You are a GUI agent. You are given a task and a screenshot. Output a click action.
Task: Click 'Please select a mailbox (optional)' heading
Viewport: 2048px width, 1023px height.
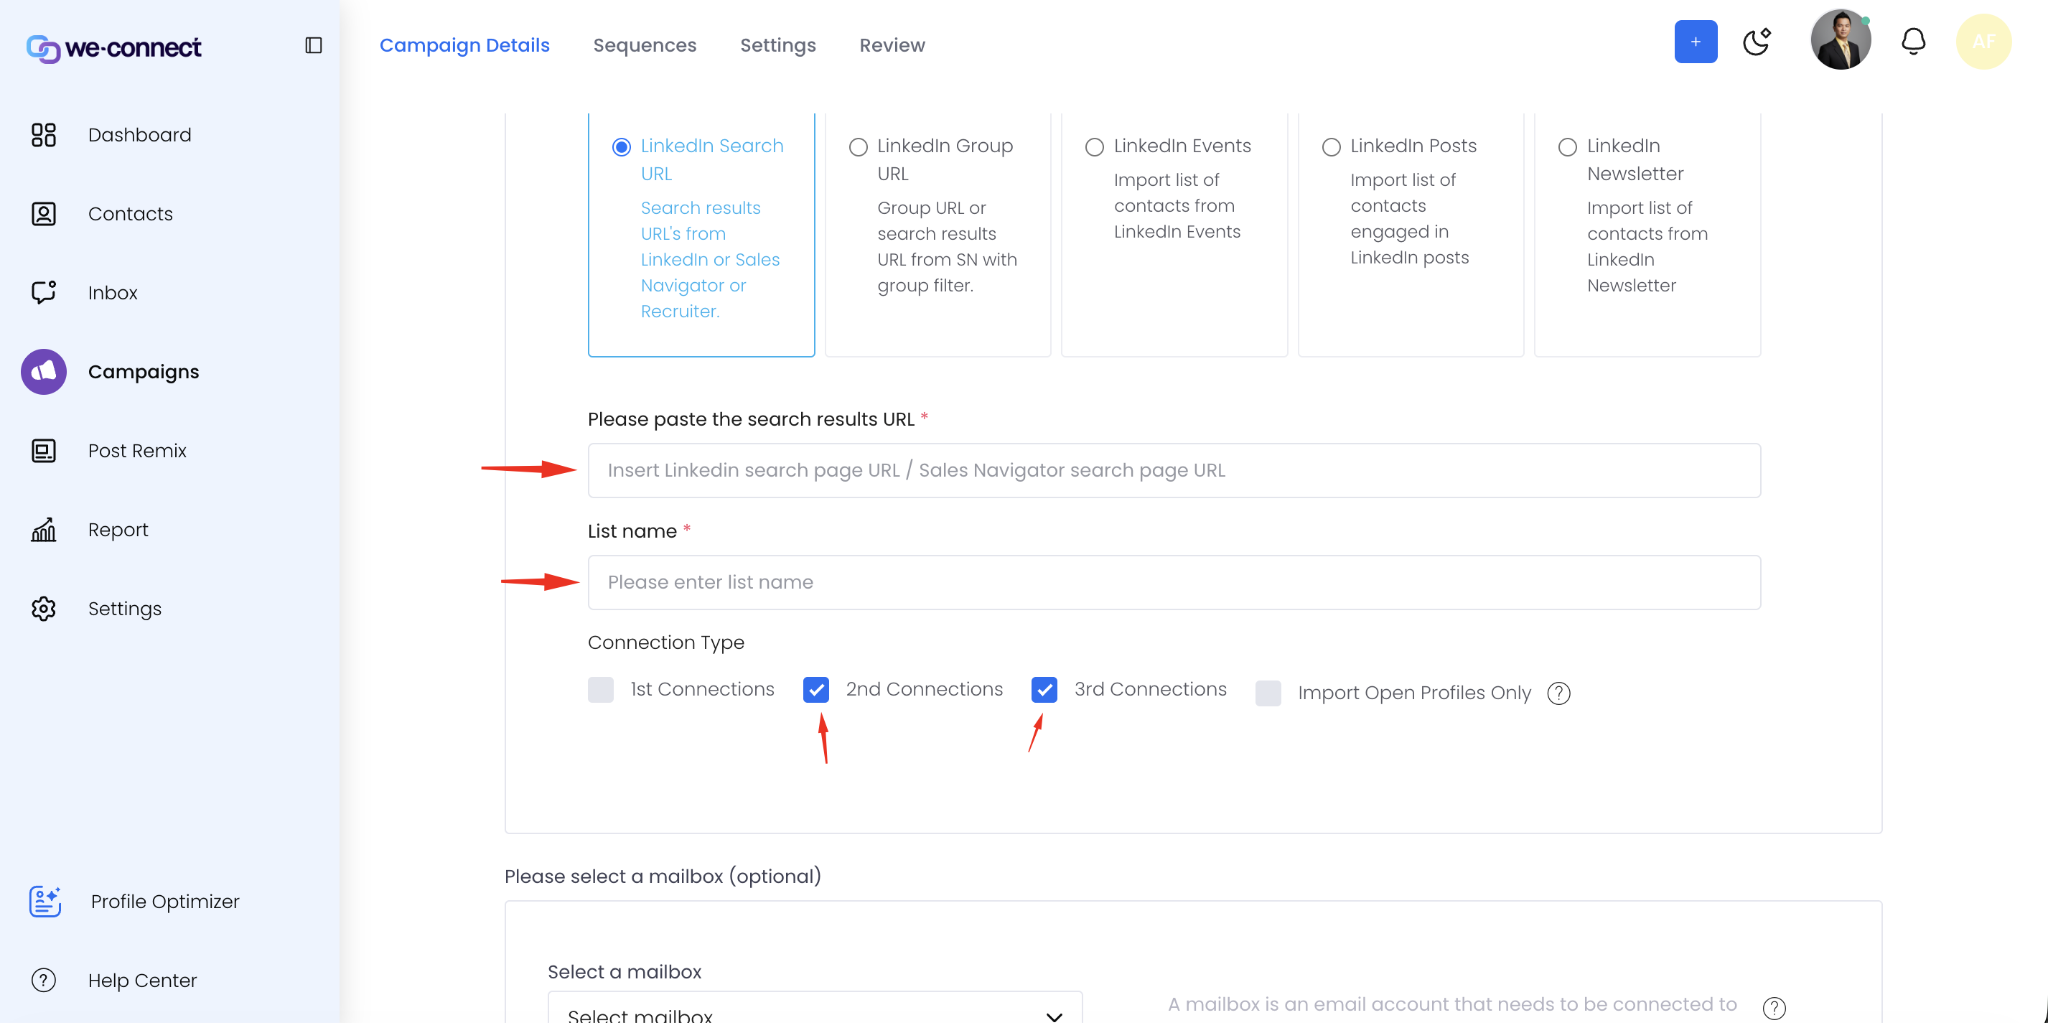pyautogui.click(x=663, y=877)
